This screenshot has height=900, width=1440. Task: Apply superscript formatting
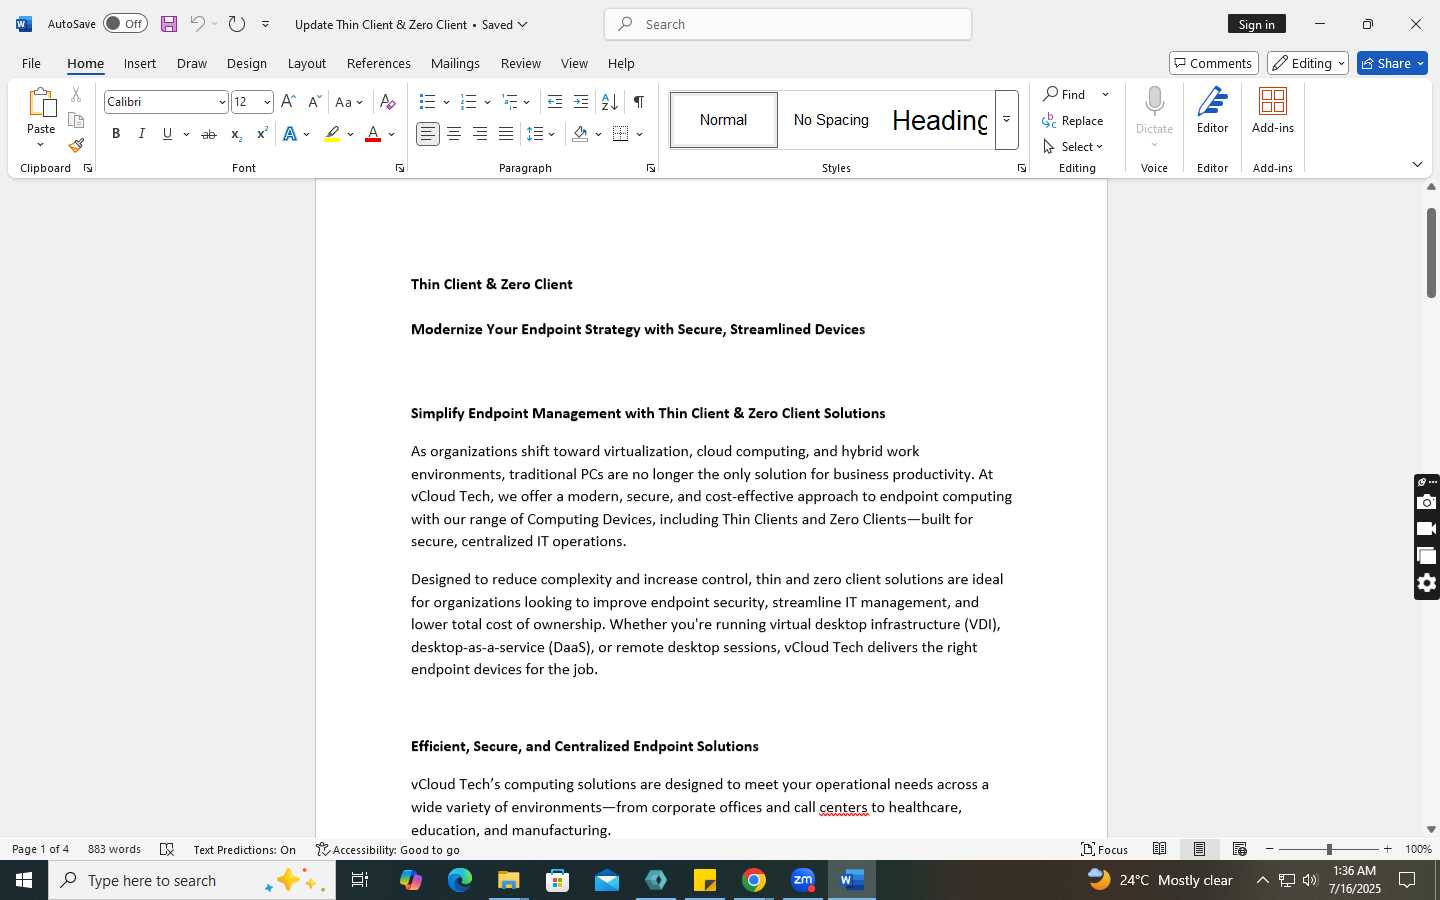[262, 134]
